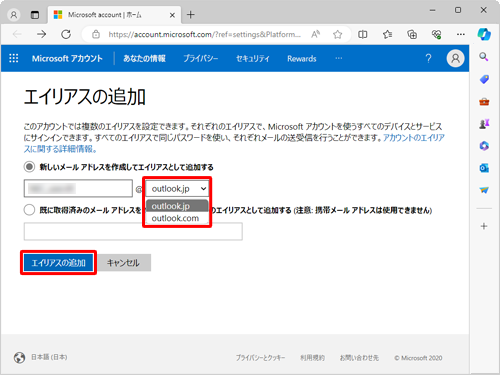This screenshot has width=500, height=375.
Task: Select create new email address radio option
Action: (29, 167)
